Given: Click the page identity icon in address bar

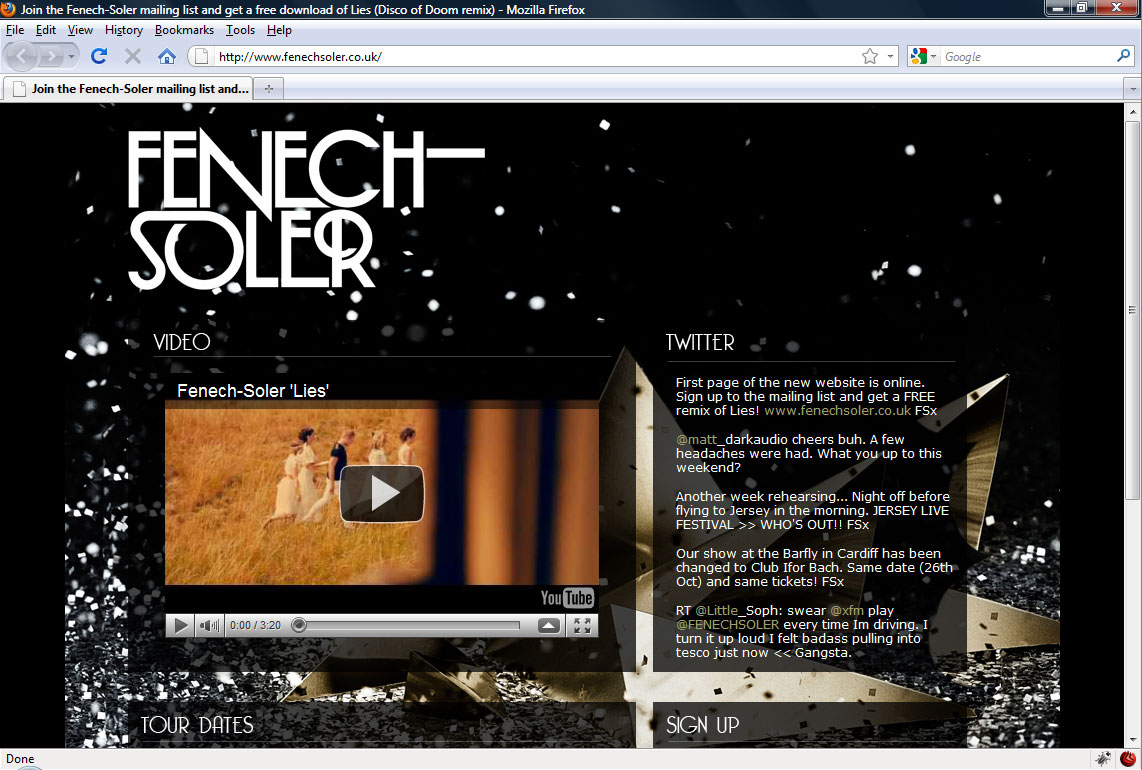Looking at the screenshot, I should pyautogui.click(x=202, y=56).
